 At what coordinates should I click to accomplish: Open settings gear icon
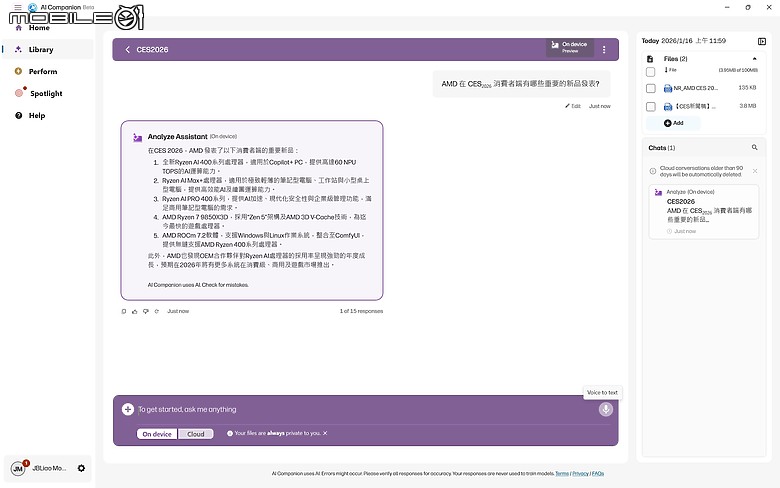click(x=81, y=468)
